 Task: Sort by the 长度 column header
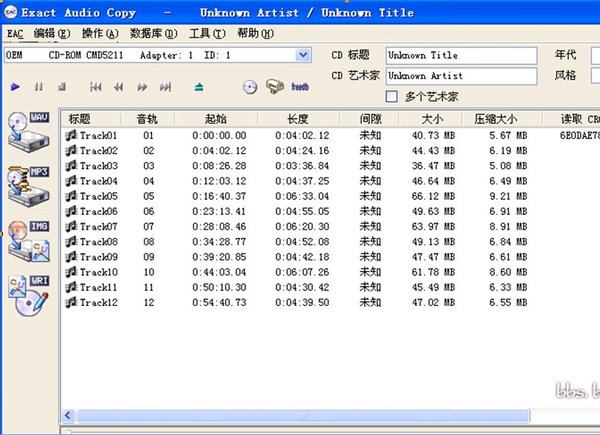pos(298,119)
